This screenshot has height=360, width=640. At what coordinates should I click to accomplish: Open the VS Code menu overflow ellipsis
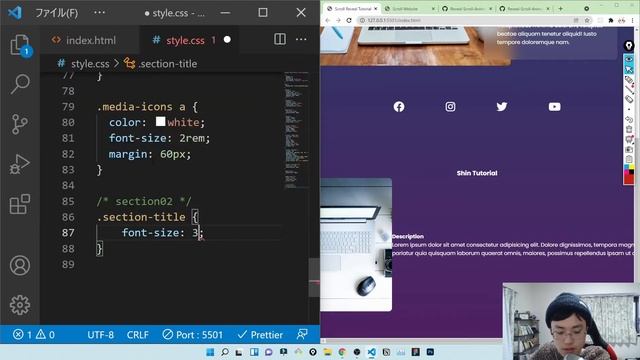tap(99, 13)
